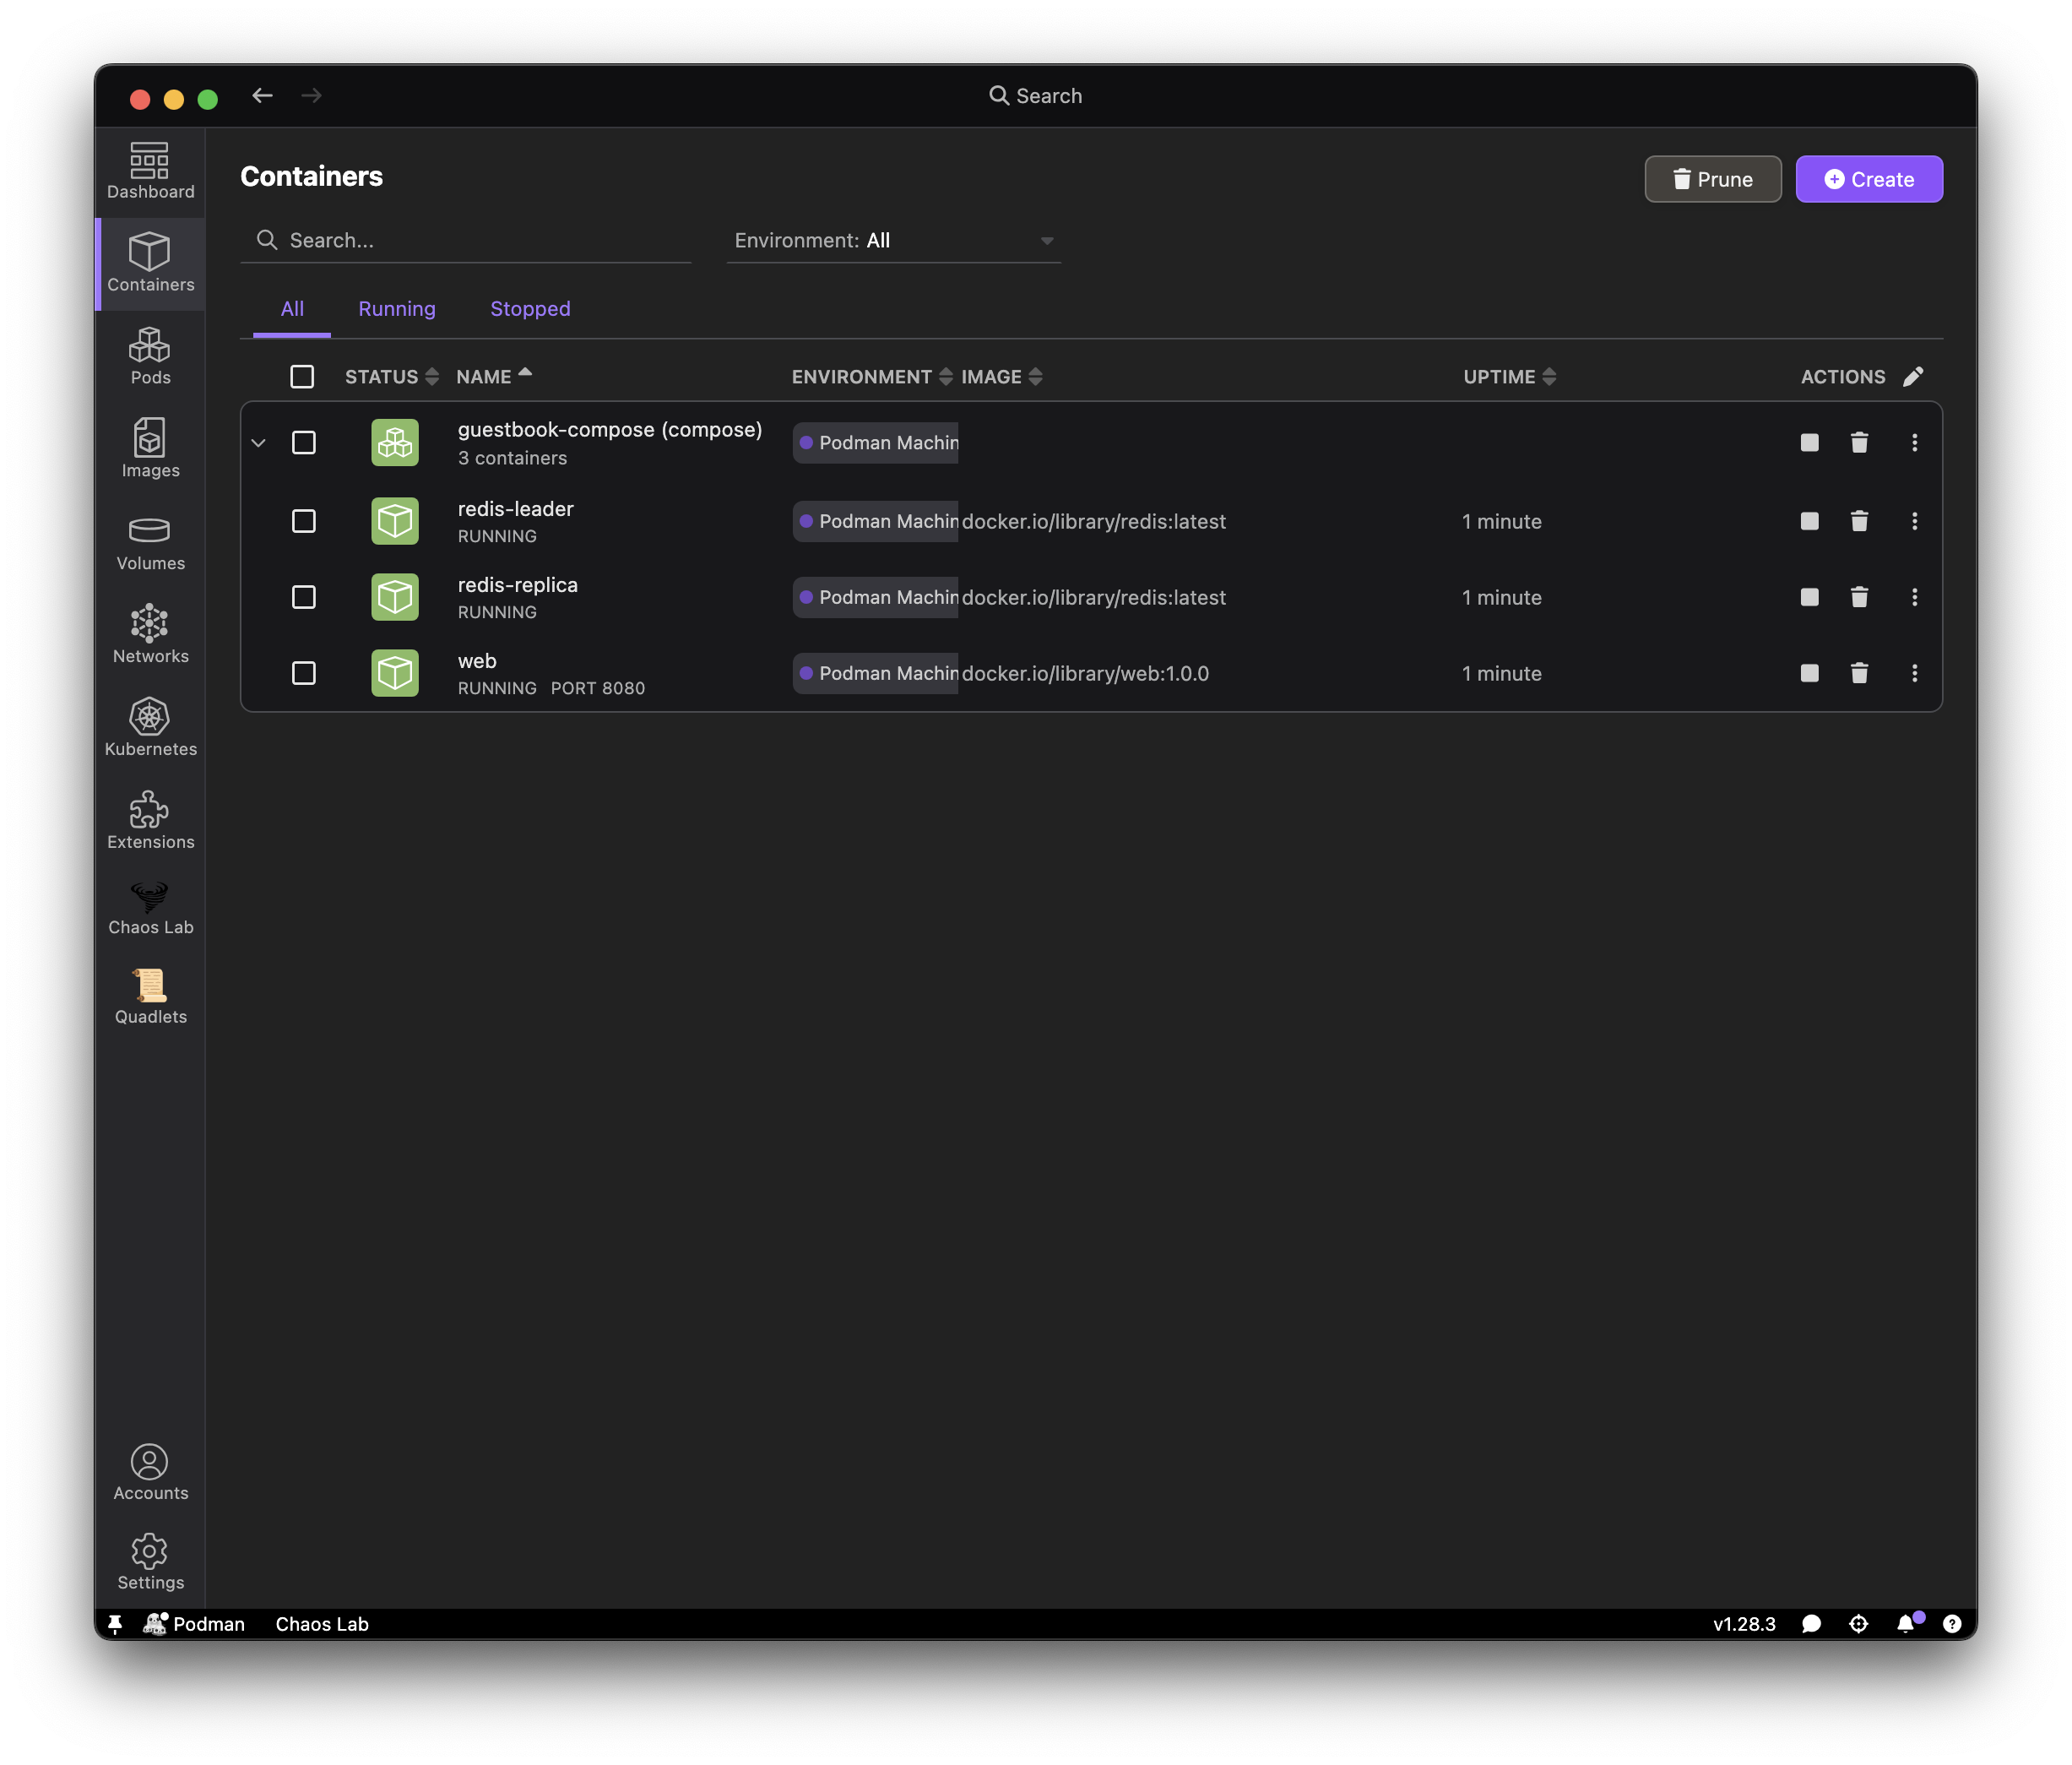Click Podman in the status bar

point(194,1624)
